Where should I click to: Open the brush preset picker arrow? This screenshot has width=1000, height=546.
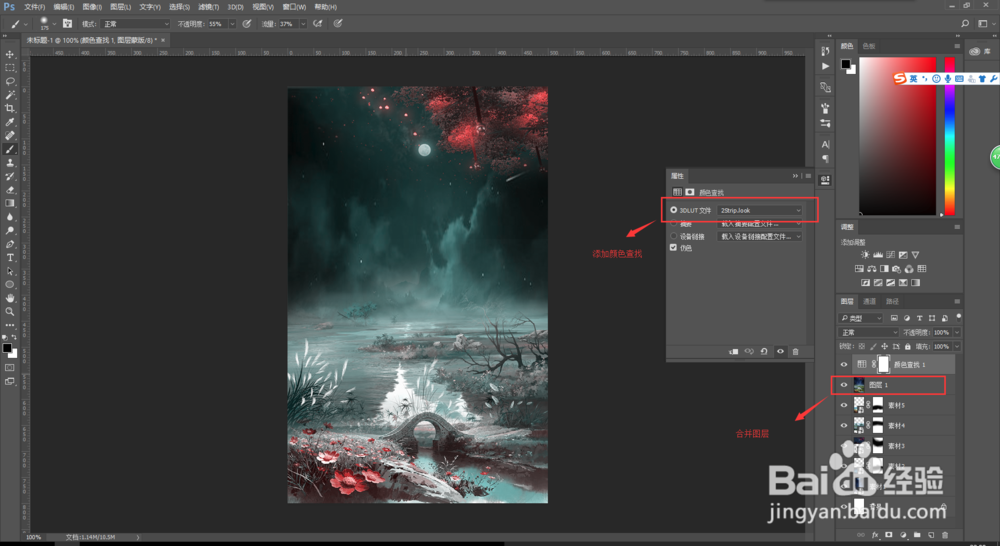point(54,24)
